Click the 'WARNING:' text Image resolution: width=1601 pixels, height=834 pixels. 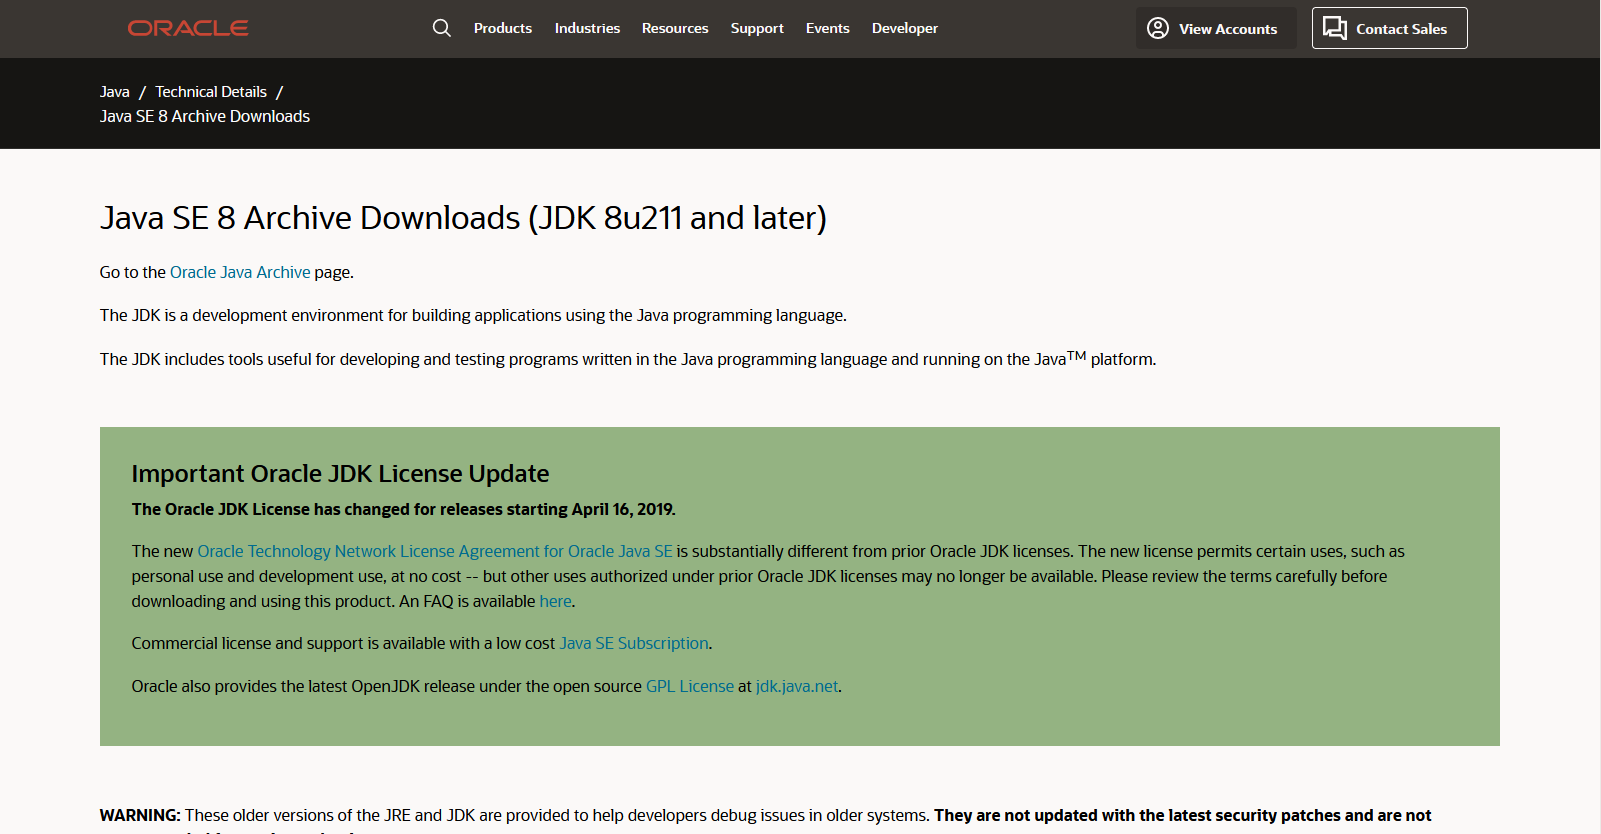click(140, 815)
